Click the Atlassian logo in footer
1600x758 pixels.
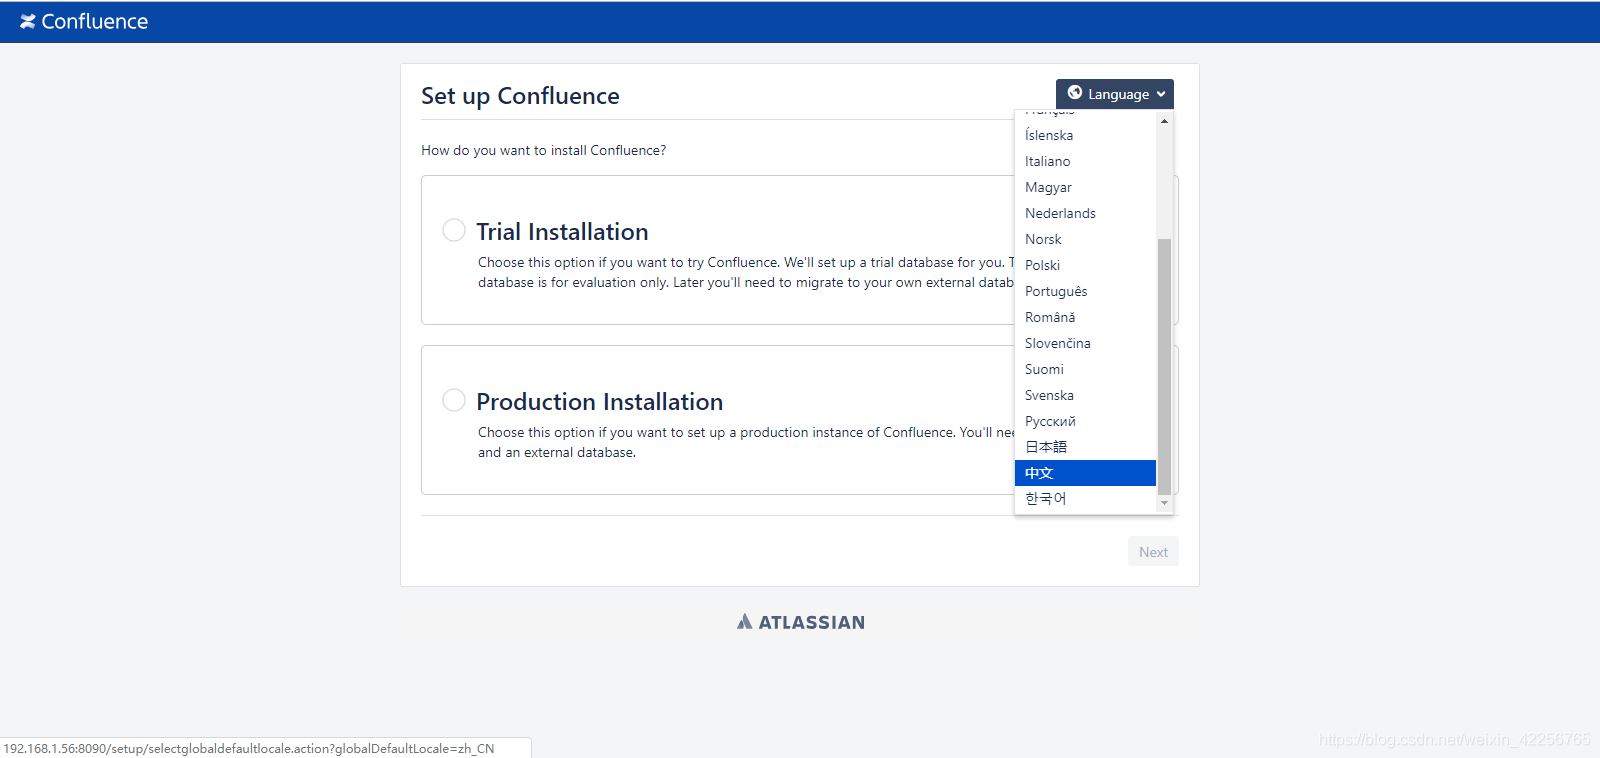tap(801, 622)
